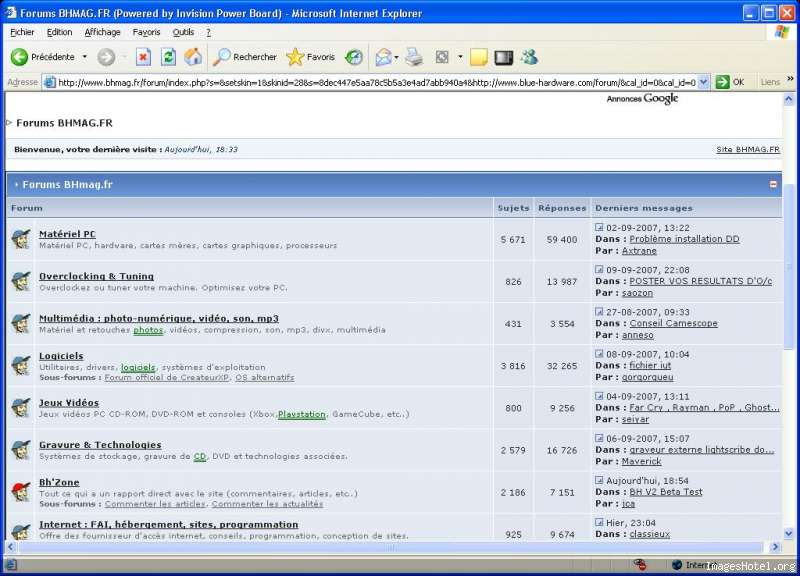Open the Jeux Vidéos forum
This screenshot has width=800, height=576.
click(x=69, y=403)
